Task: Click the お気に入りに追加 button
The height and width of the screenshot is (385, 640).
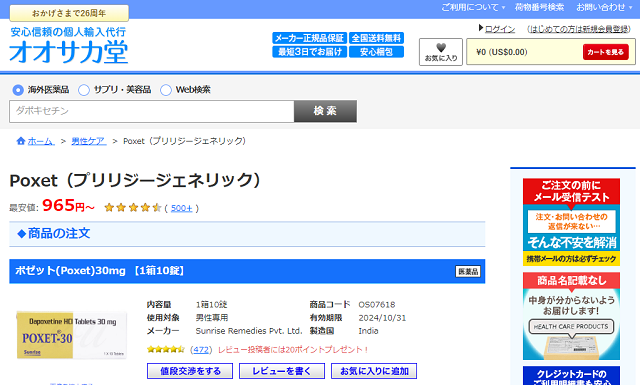Action: (x=374, y=371)
